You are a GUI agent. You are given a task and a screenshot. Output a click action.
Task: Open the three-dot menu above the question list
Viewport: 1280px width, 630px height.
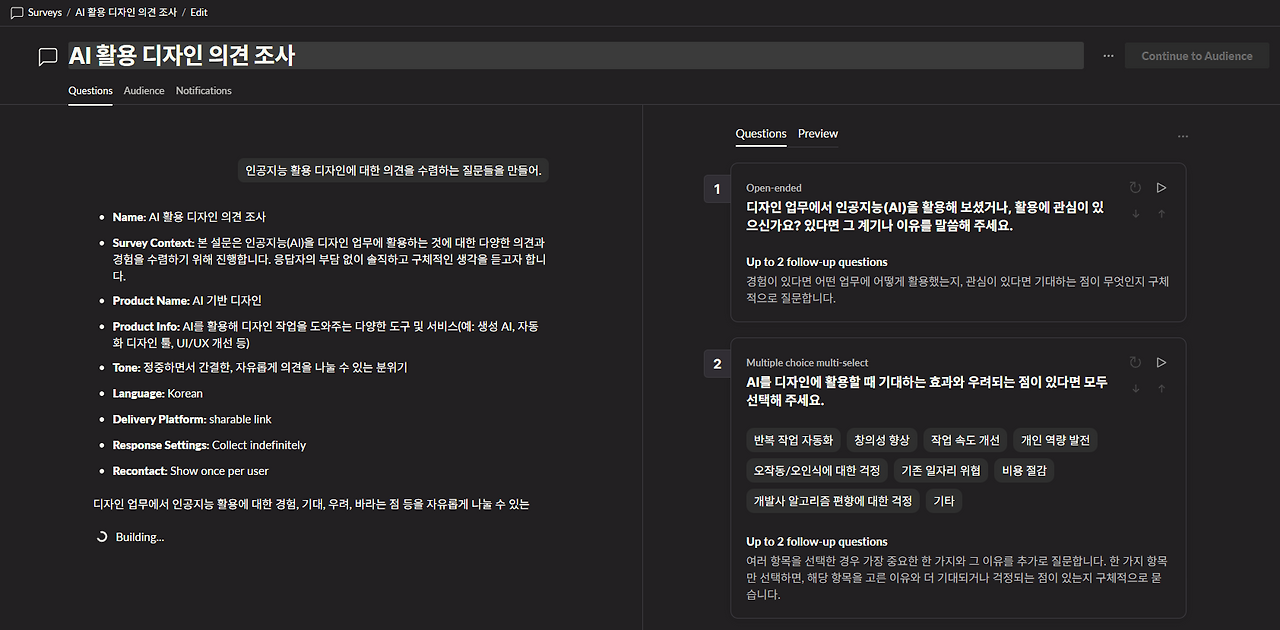click(1183, 136)
